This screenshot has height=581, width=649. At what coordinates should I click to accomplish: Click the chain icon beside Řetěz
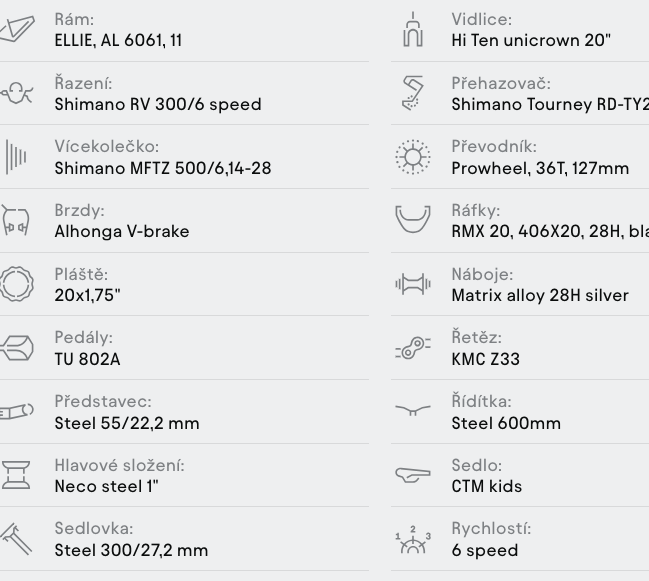[413, 348]
